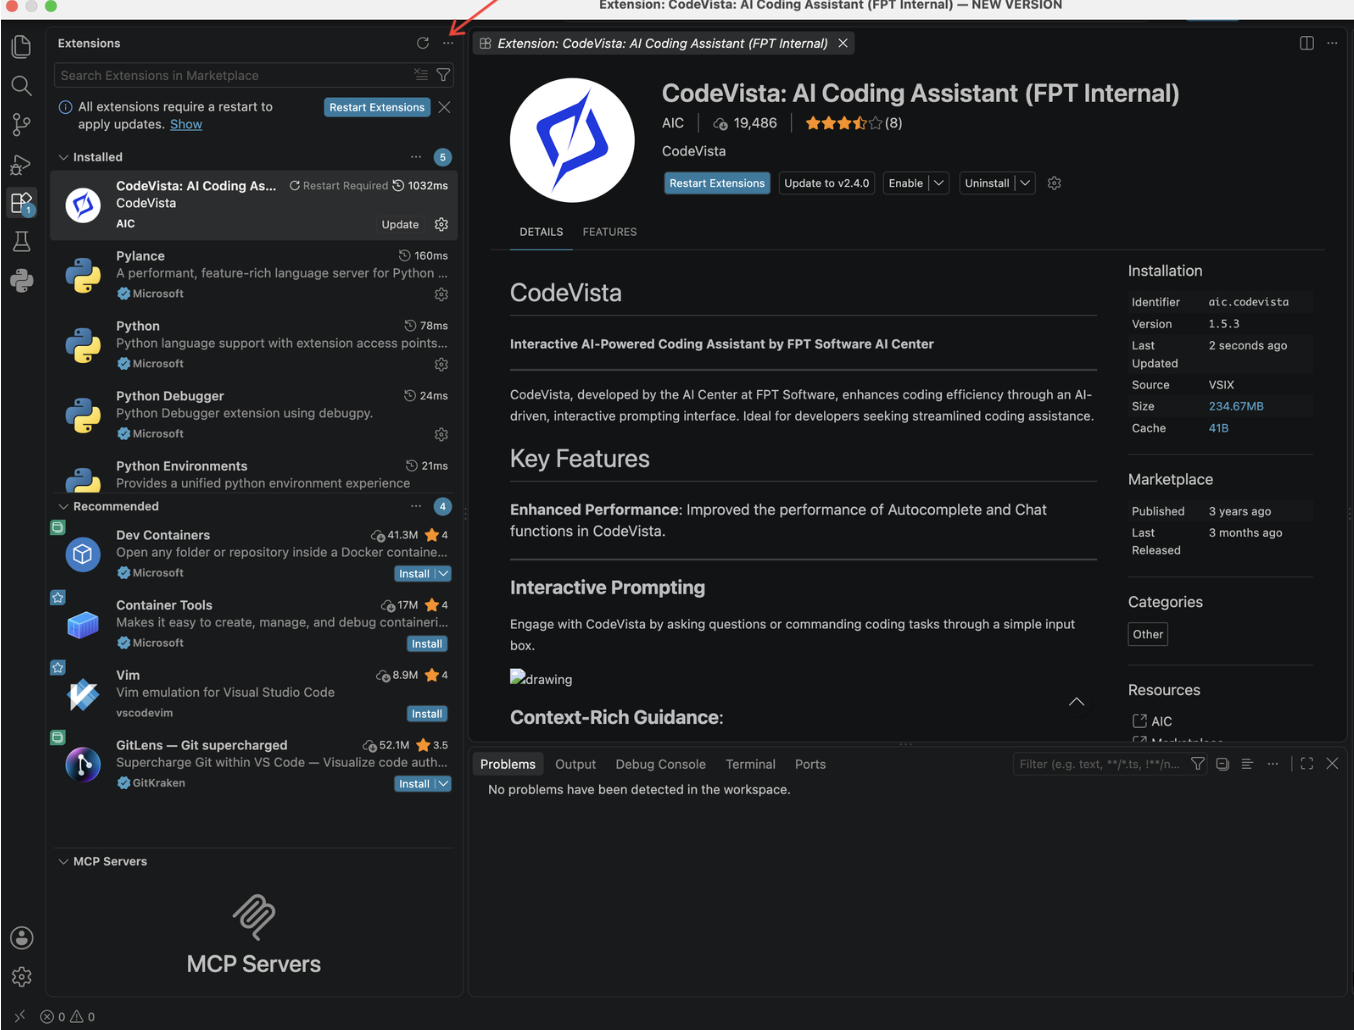Viewport: 1354px width, 1030px height.
Task: Open the Python view in activity bar
Action: coord(21,281)
